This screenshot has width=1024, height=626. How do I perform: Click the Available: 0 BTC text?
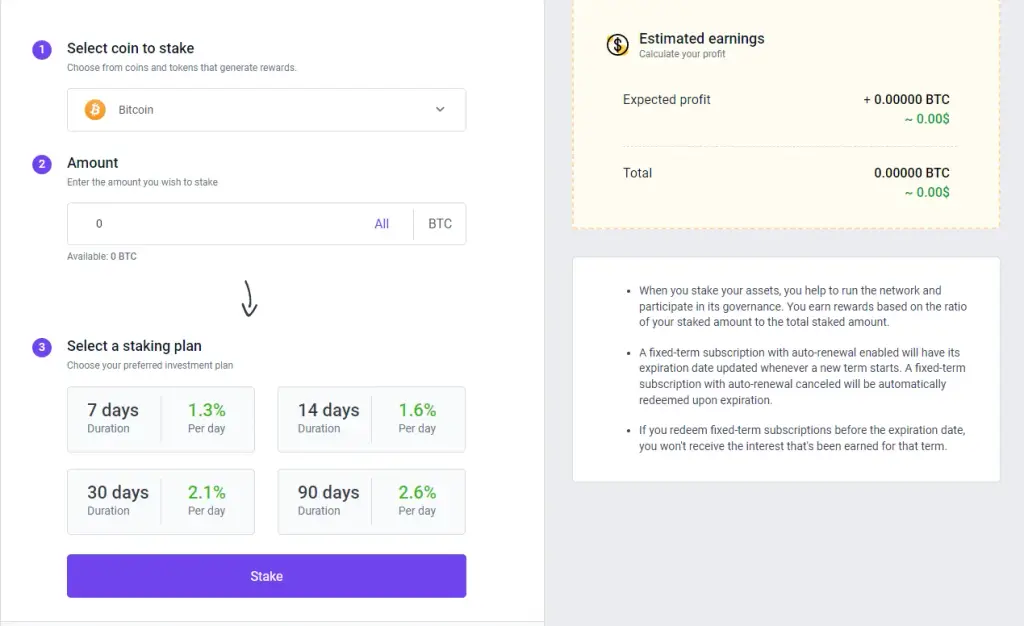click(x=102, y=257)
